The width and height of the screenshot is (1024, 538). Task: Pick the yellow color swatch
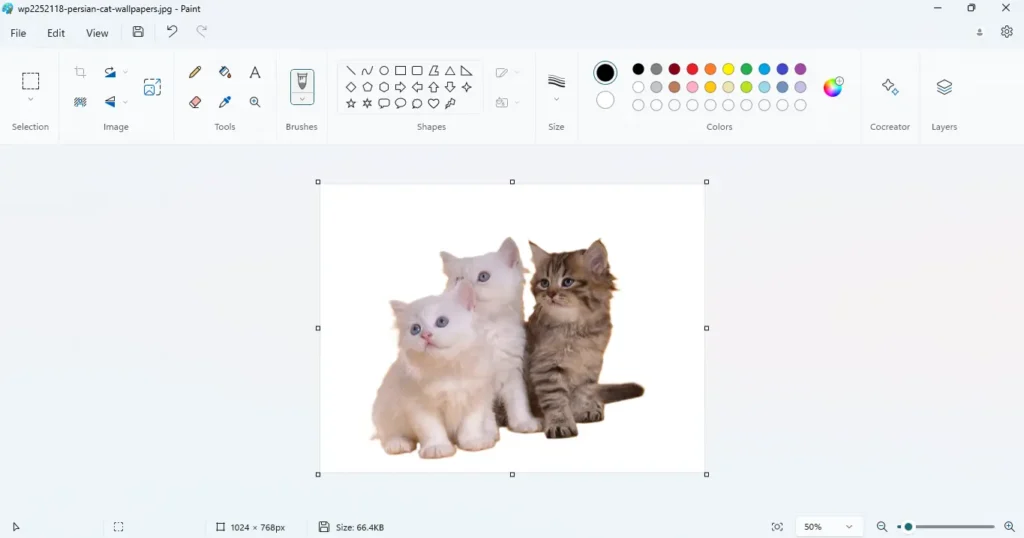pyautogui.click(x=728, y=69)
